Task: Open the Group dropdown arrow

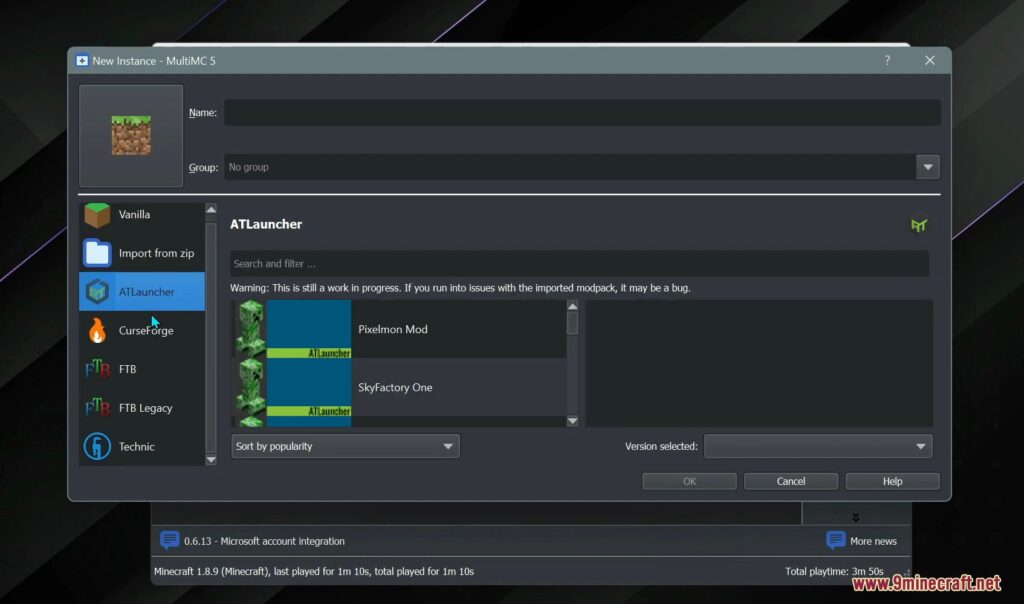Action: tap(927, 167)
